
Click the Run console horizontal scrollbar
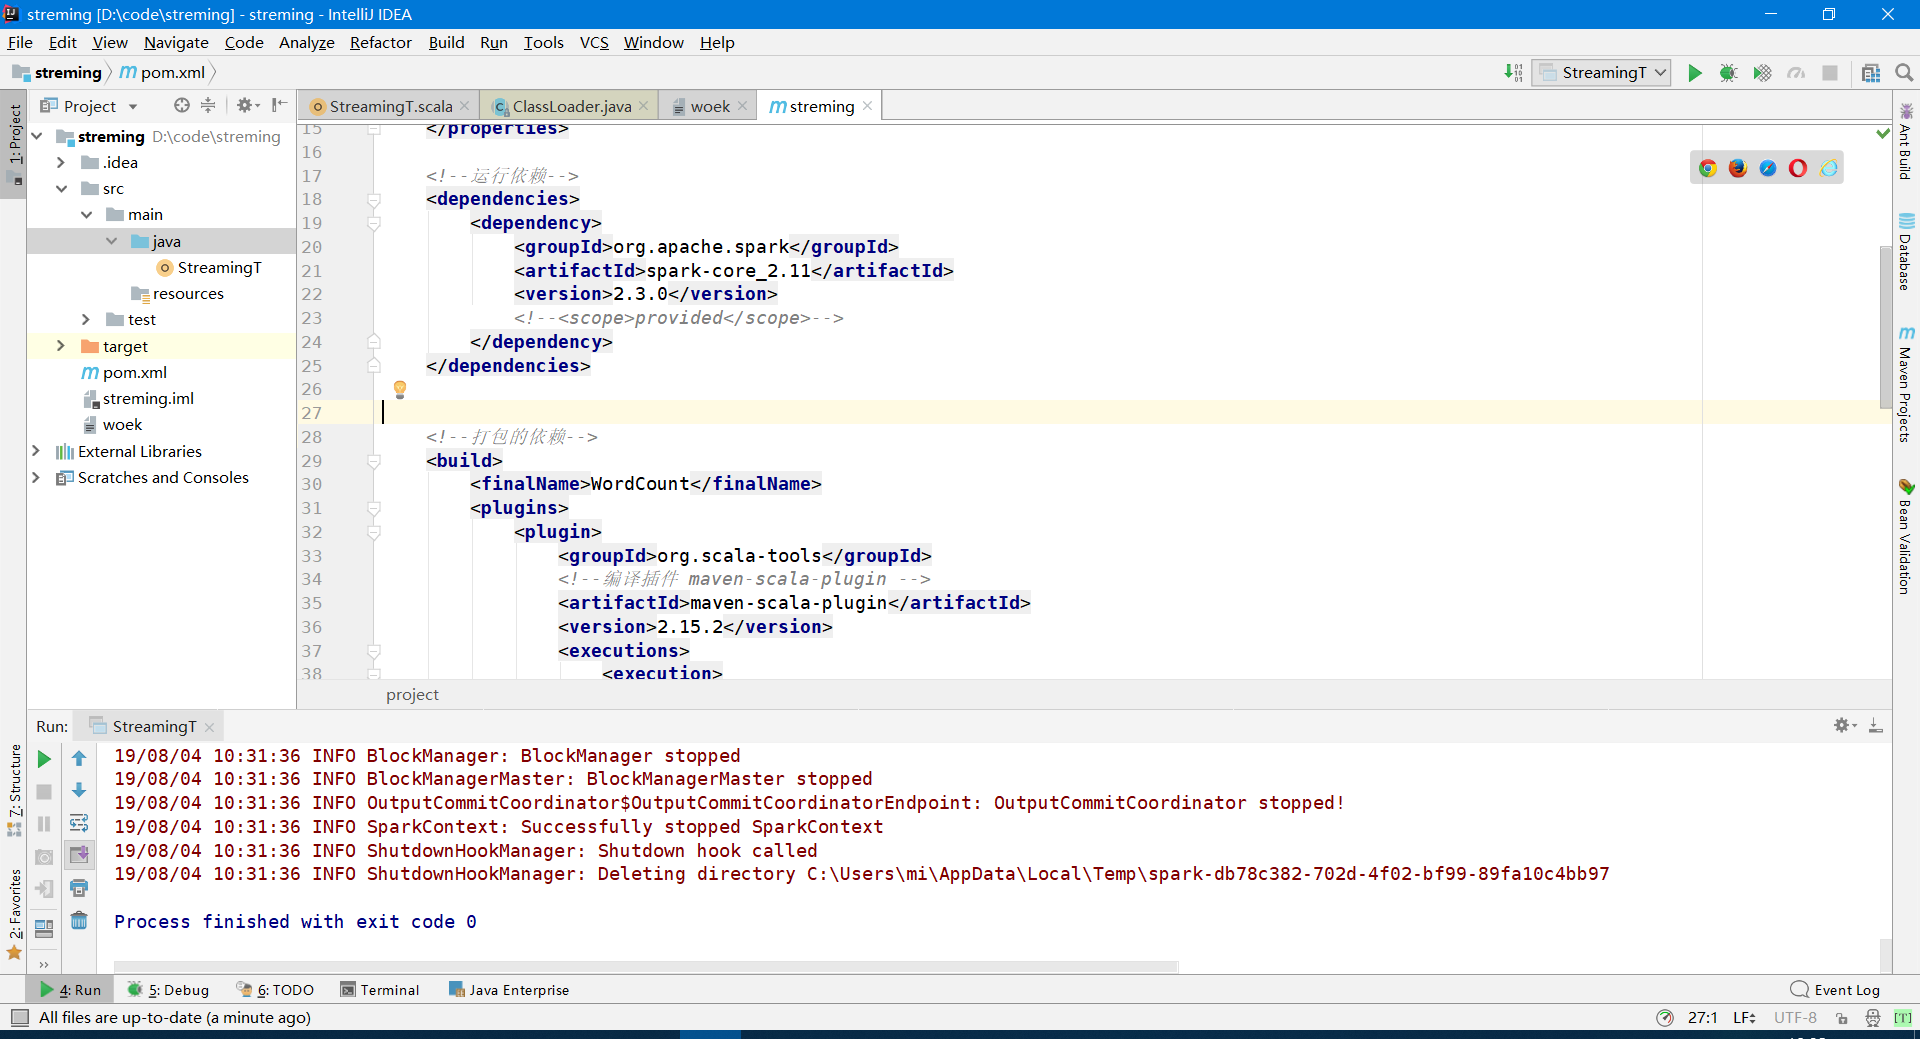646,967
